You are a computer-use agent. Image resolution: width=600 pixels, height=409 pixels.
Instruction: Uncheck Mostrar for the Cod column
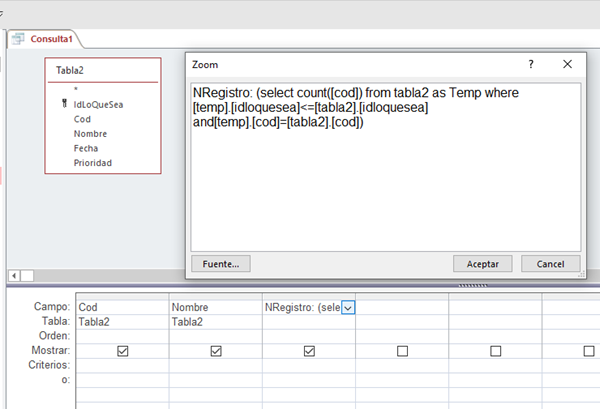(122, 351)
